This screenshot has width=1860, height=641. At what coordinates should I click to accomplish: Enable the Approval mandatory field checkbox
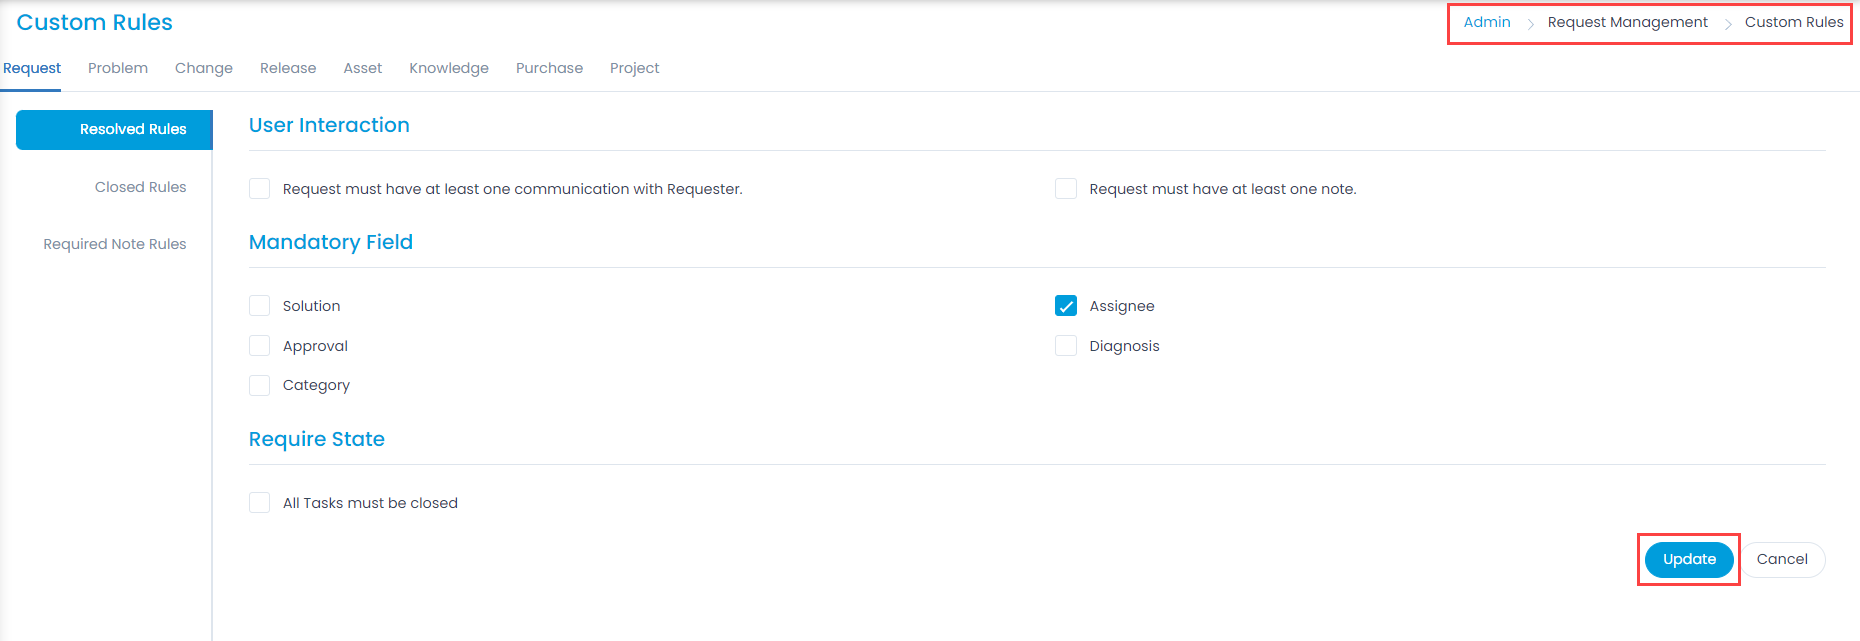(260, 346)
